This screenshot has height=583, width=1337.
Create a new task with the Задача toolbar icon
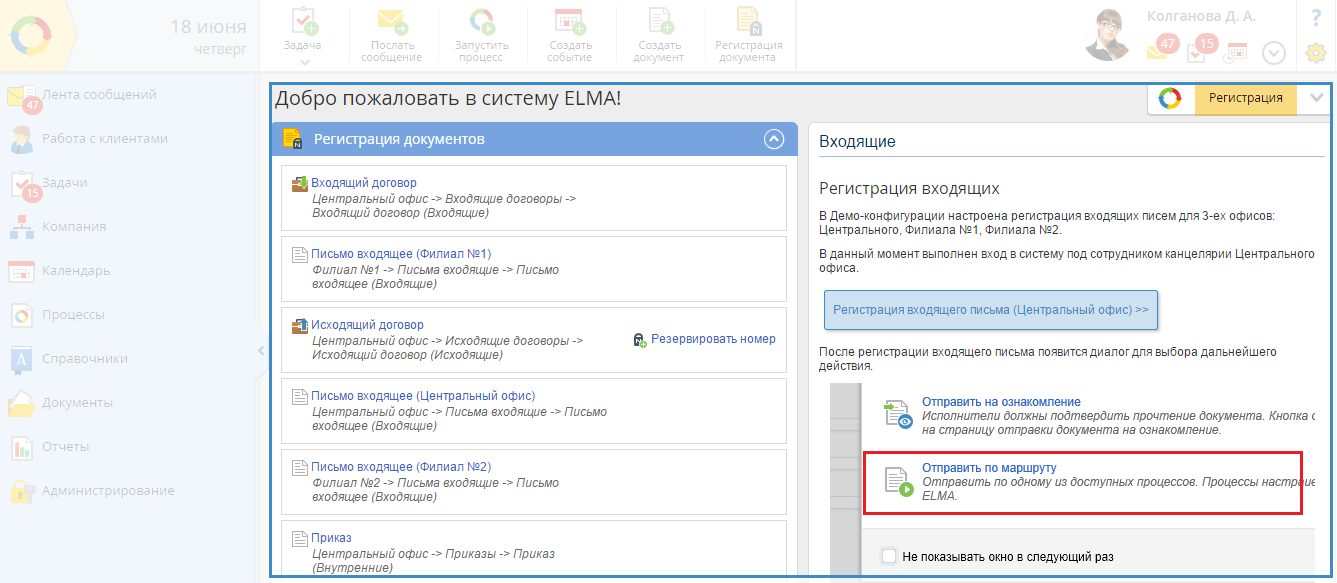tap(304, 22)
